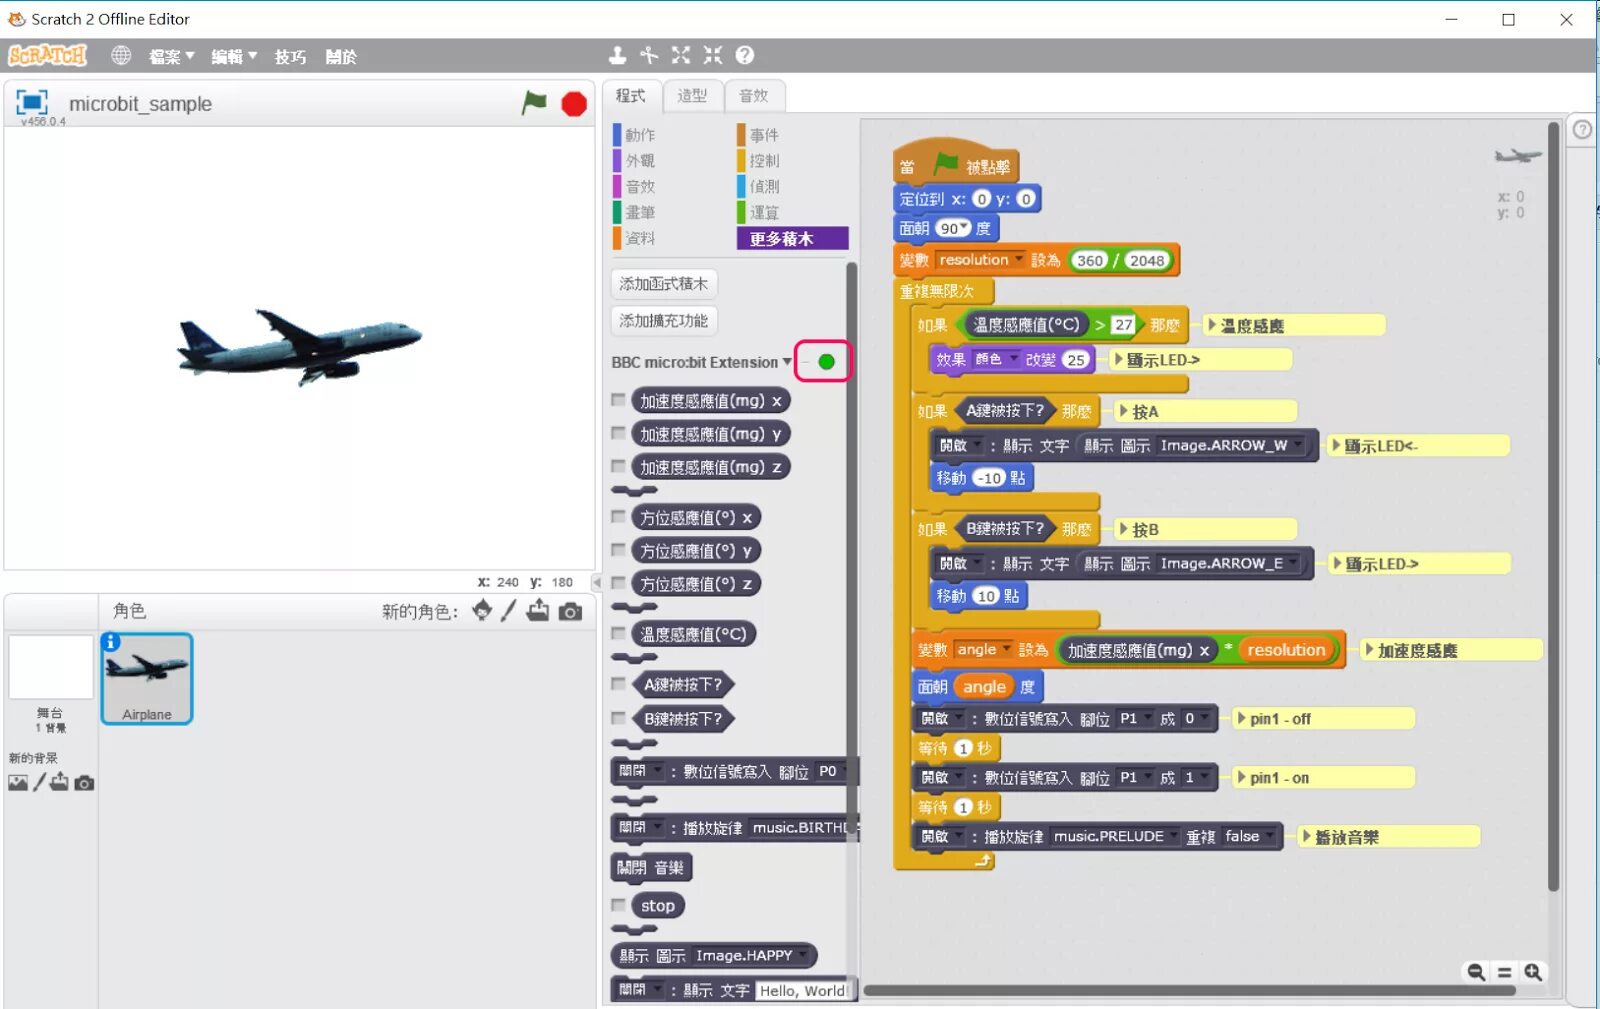Check the A button pressed reporter

(x=618, y=684)
